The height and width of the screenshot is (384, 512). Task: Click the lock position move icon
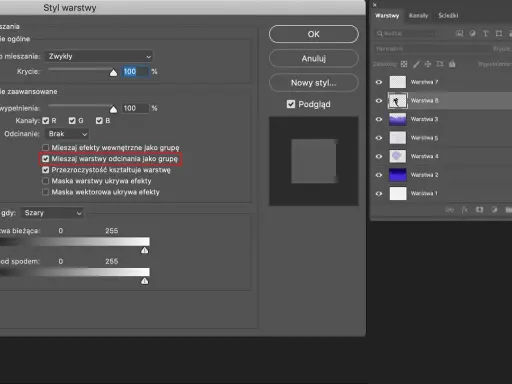tap(428, 64)
